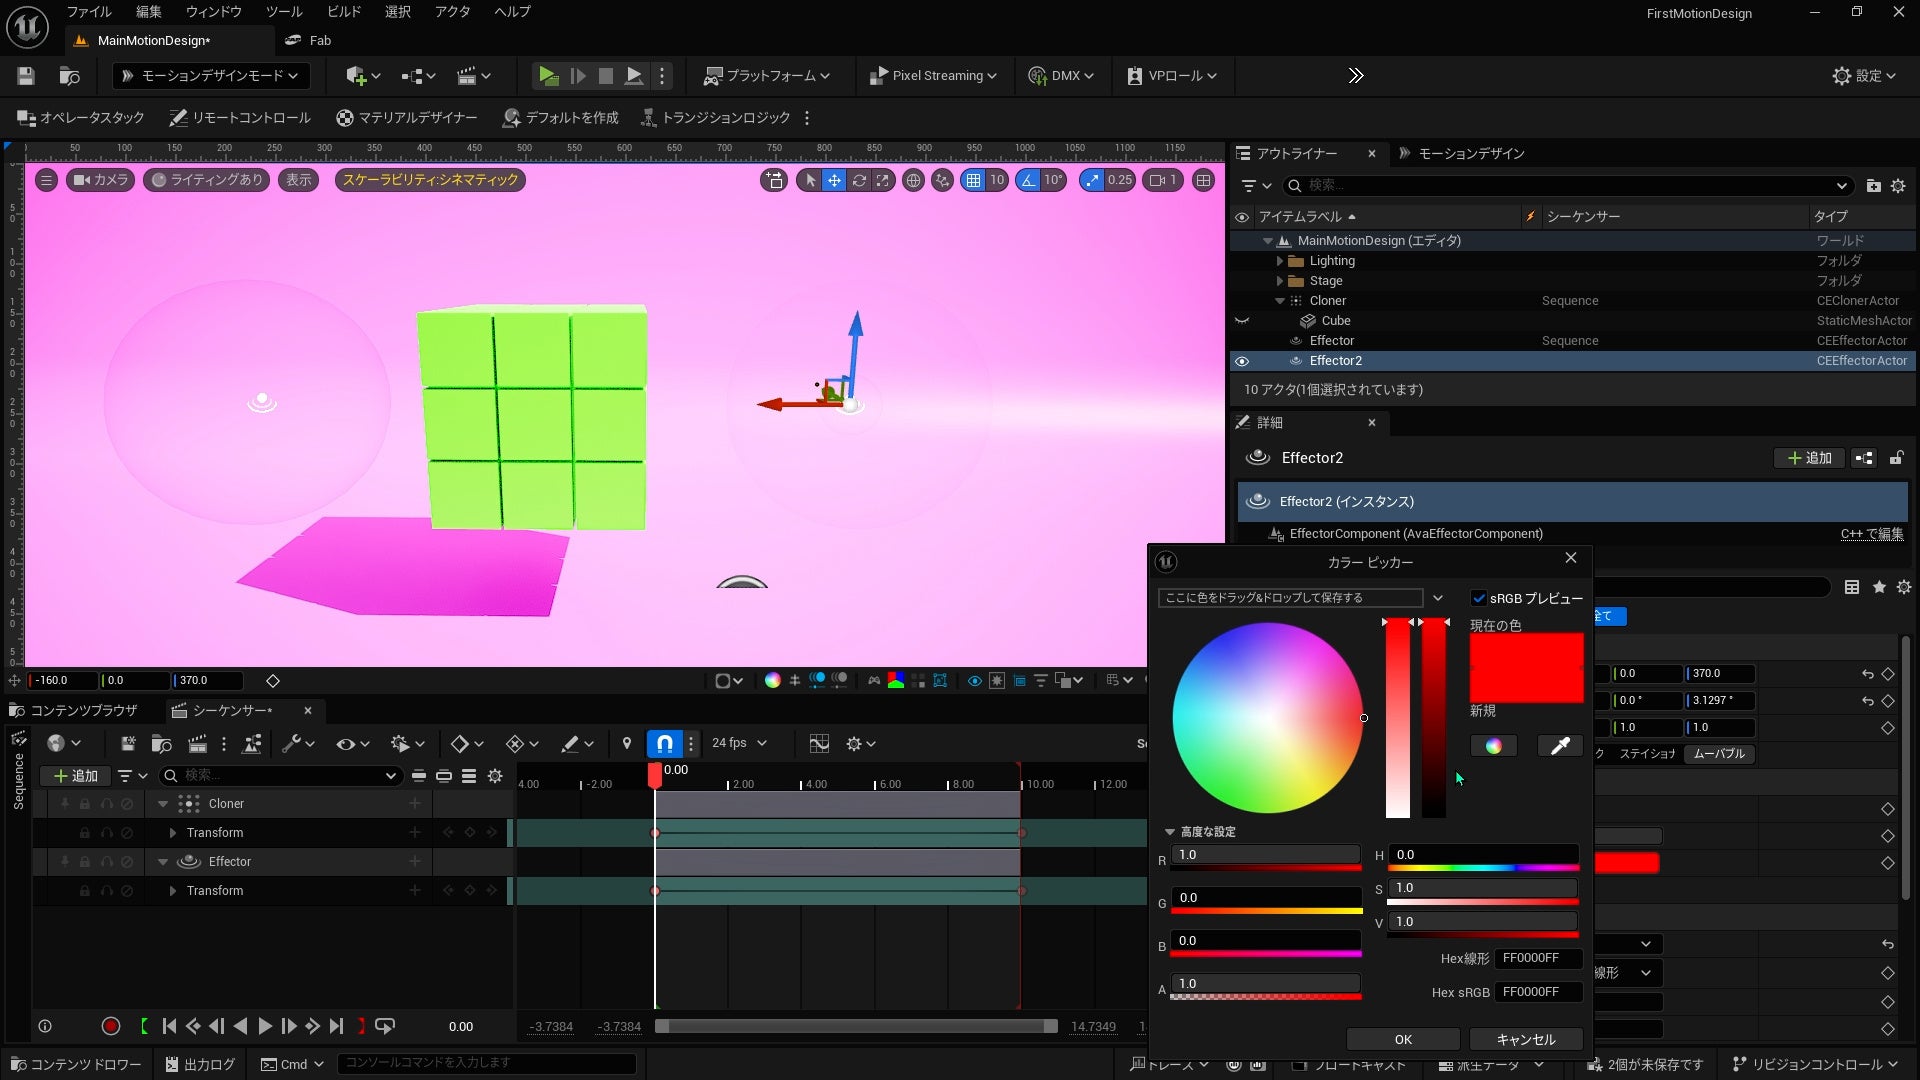
Task: Open the Build menu
Action: (x=343, y=12)
